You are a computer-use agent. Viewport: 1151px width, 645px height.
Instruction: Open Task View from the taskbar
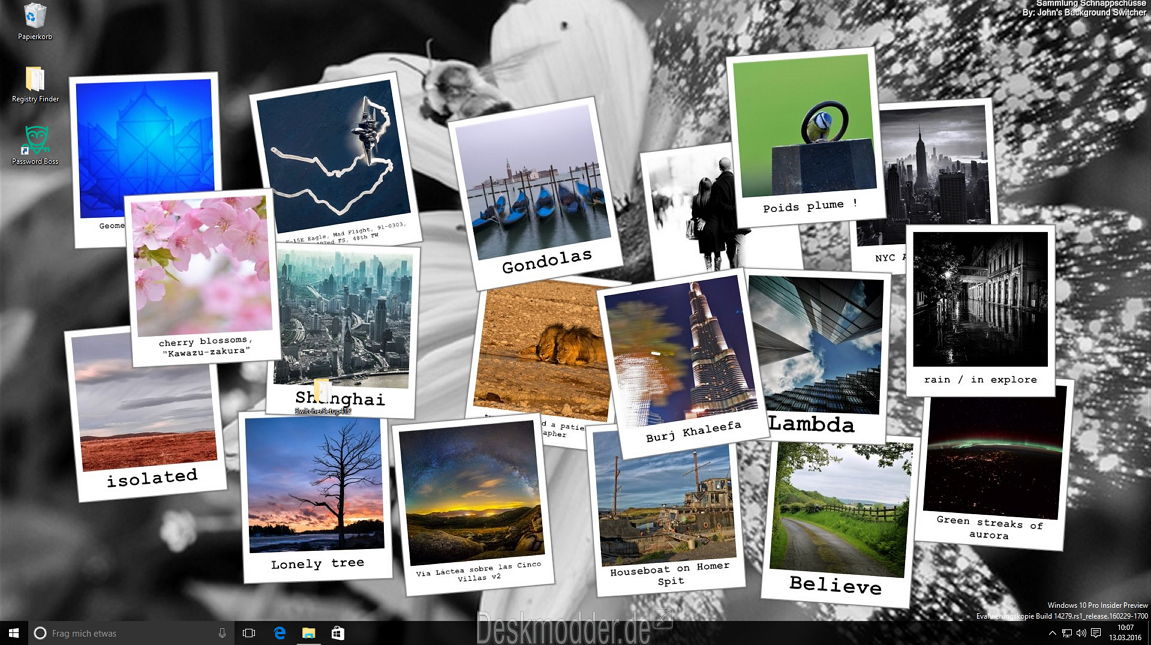tap(249, 633)
